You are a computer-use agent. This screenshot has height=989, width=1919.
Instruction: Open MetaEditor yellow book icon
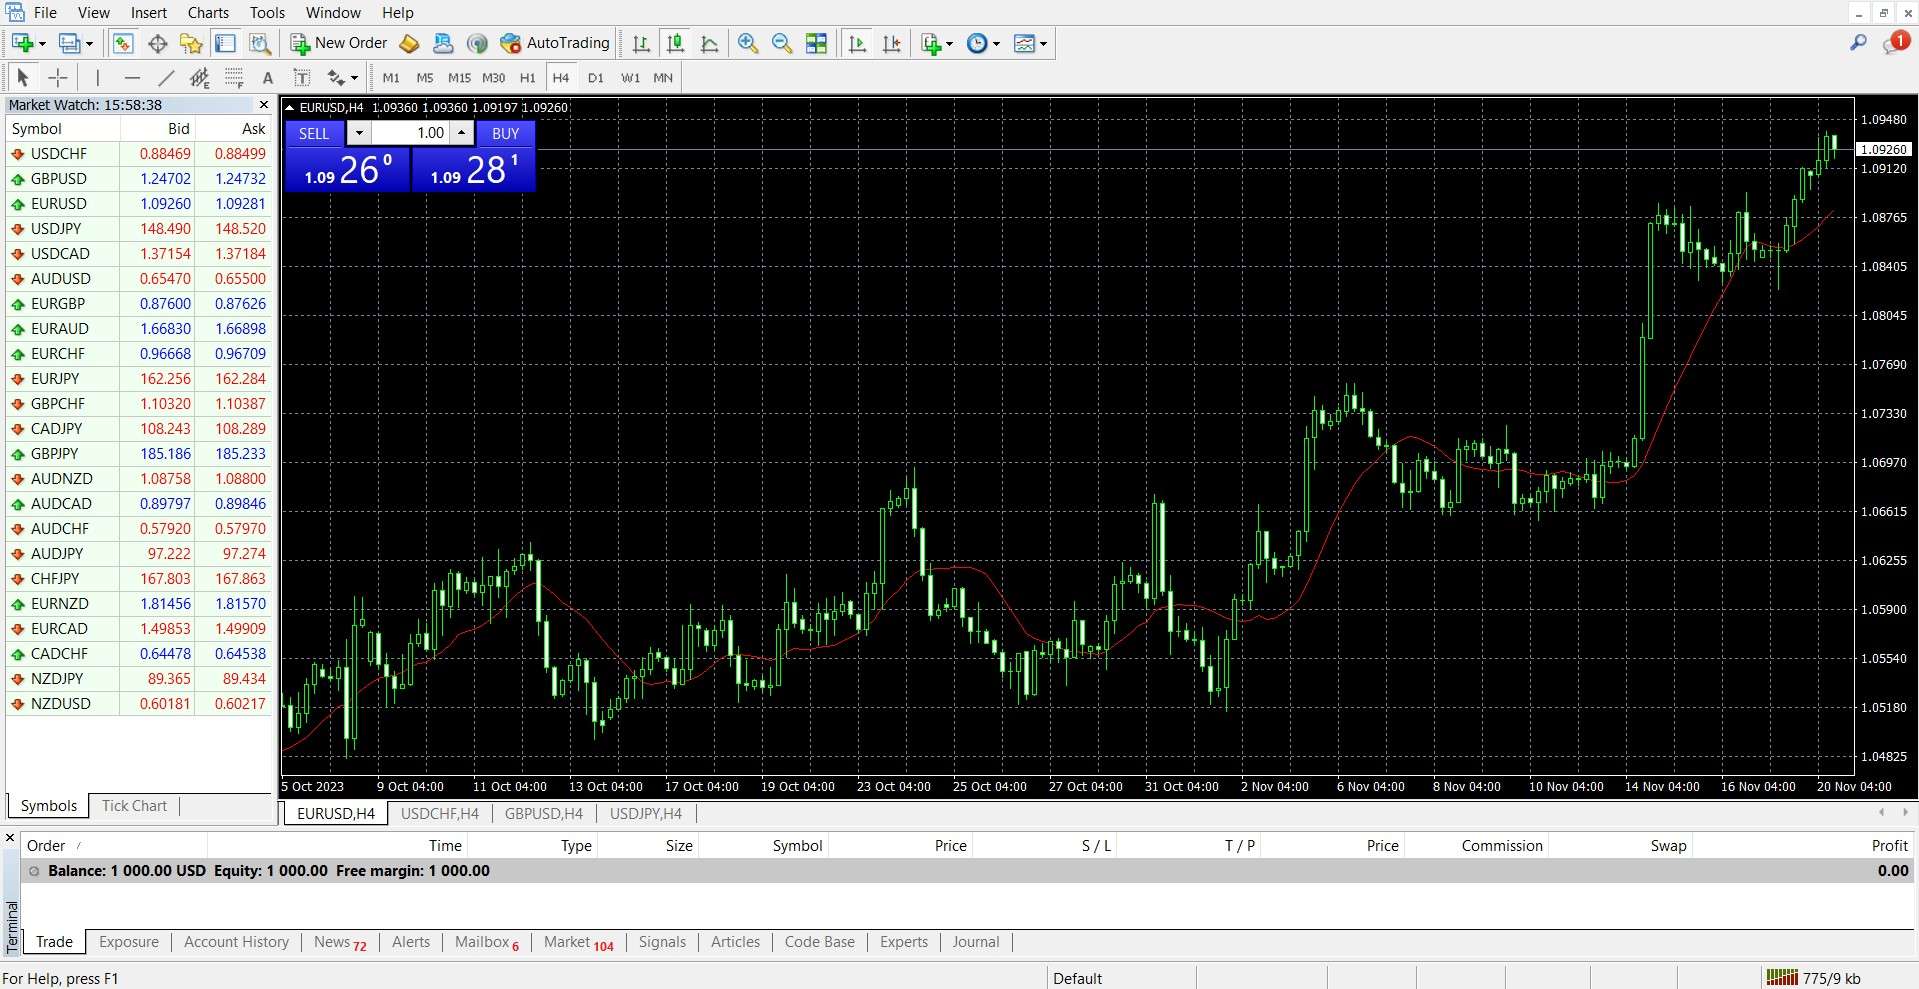click(x=409, y=43)
